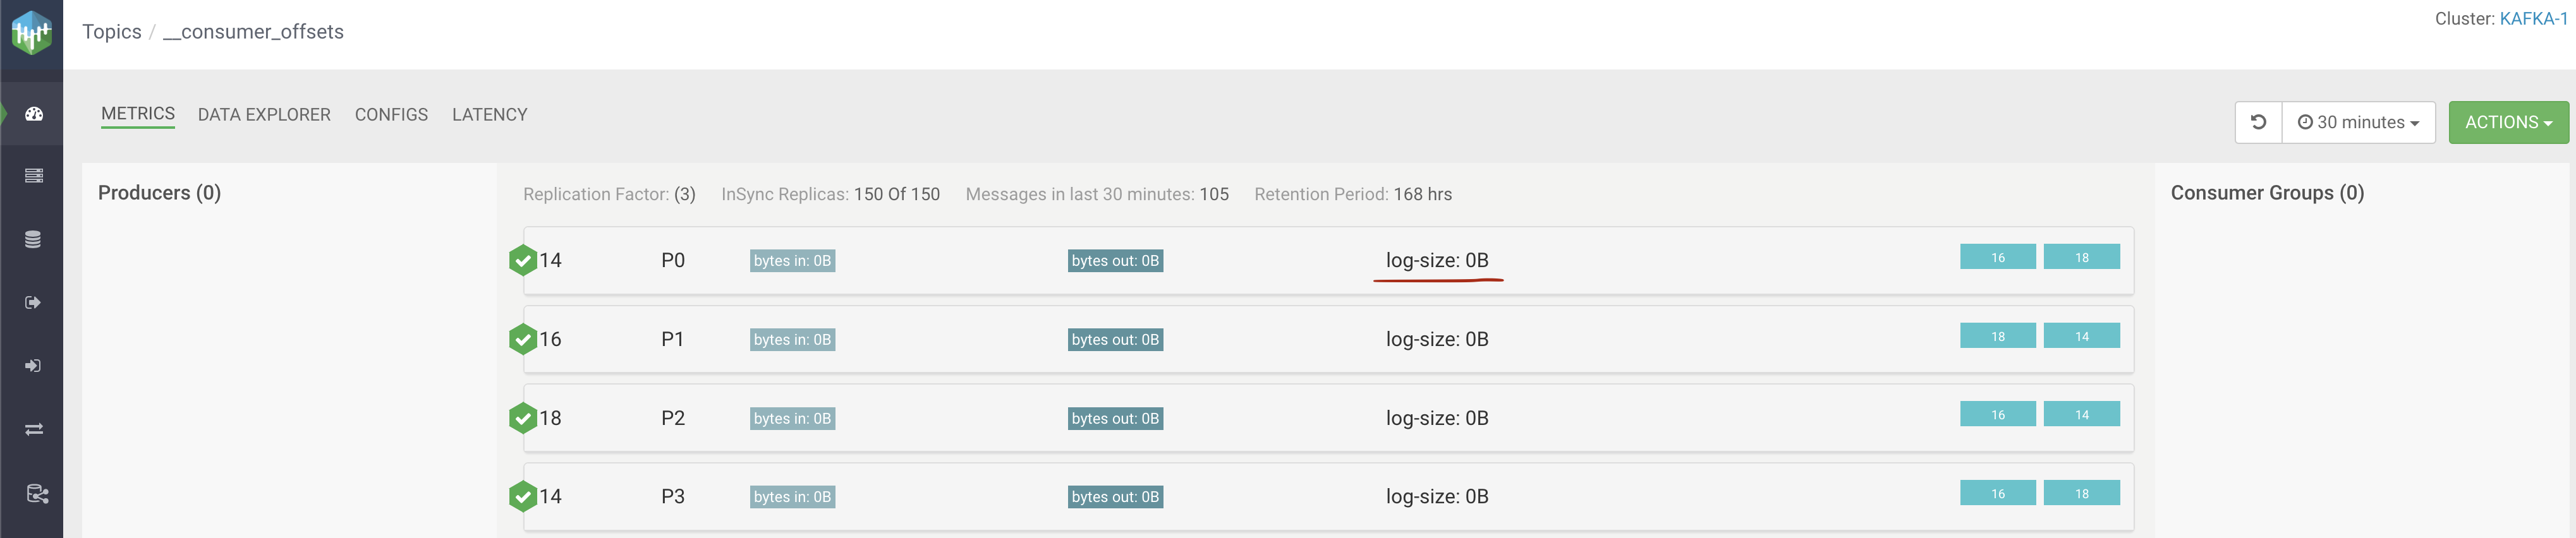Open the server-rack icon in sidebar

point(34,176)
